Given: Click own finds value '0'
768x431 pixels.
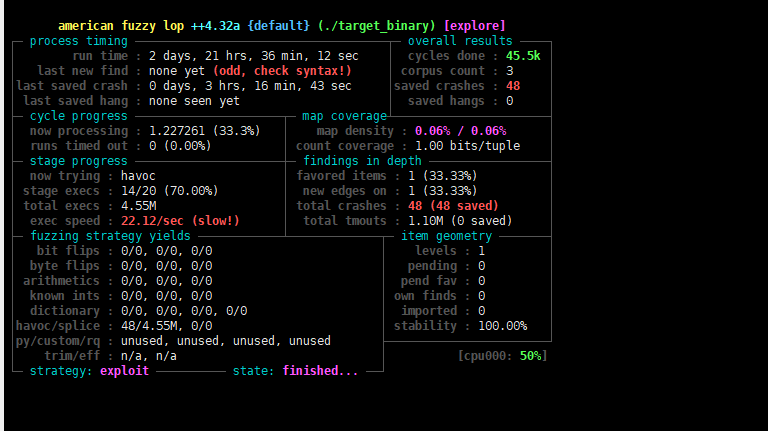Looking at the screenshot, I should 481,296.
